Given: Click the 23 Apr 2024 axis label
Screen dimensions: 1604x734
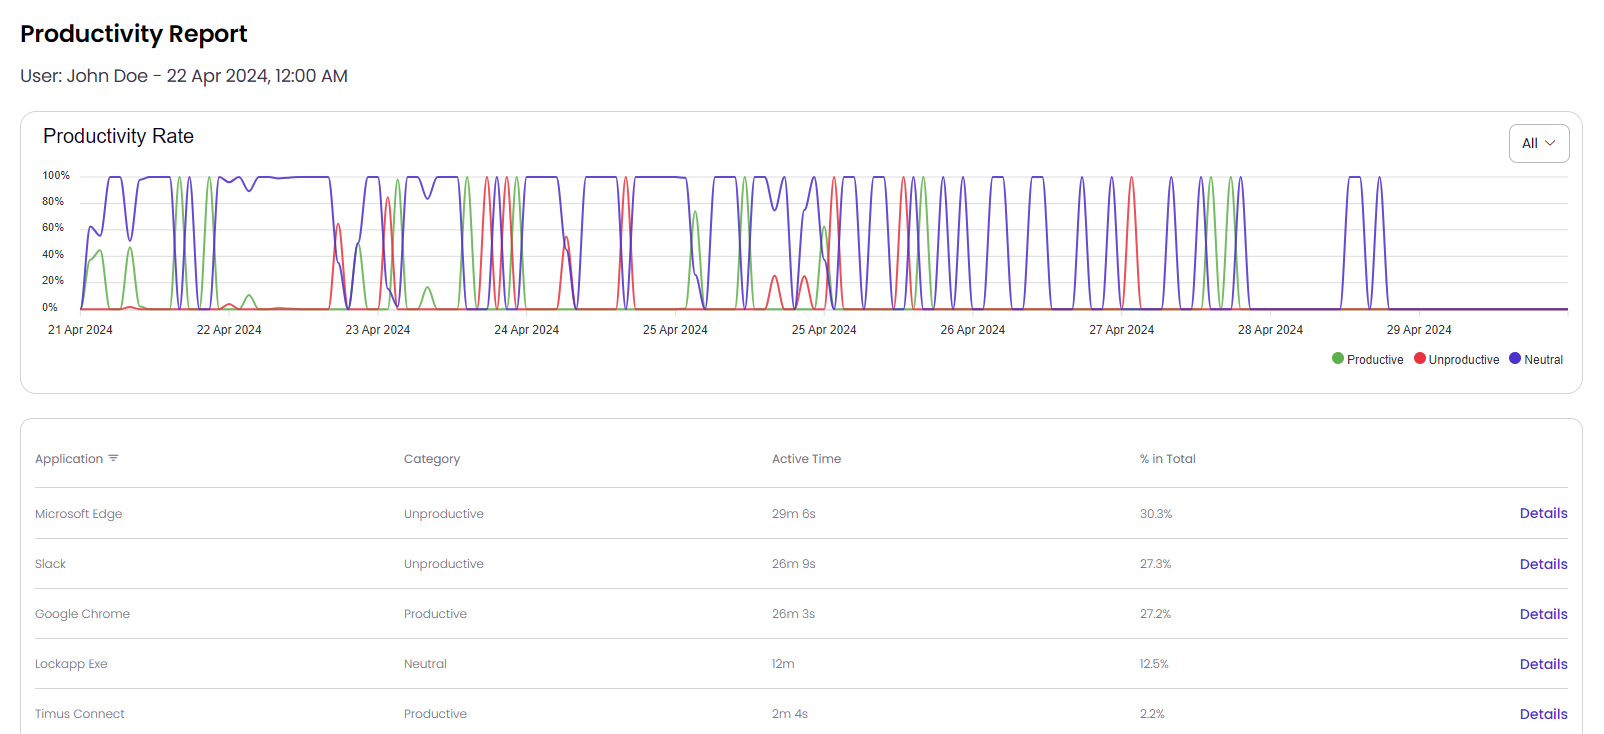Looking at the screenshot, I should coord(378,330).
